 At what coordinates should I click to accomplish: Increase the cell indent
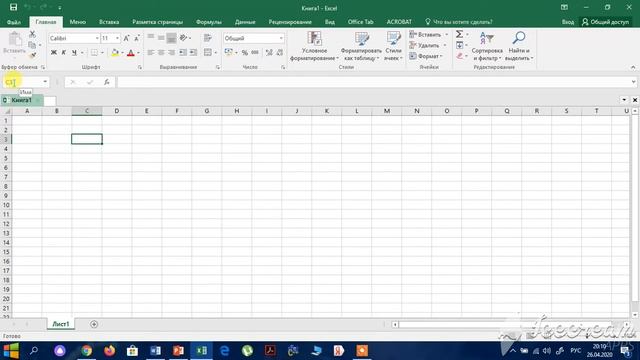[x=193, y=53]
